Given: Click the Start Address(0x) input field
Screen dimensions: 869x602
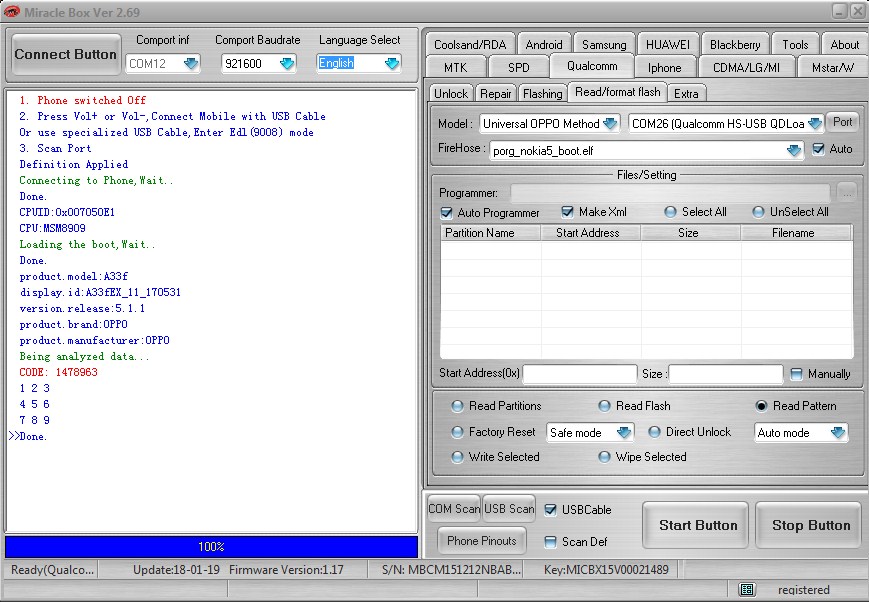Looking at the screenshot, I should point(580,374).
